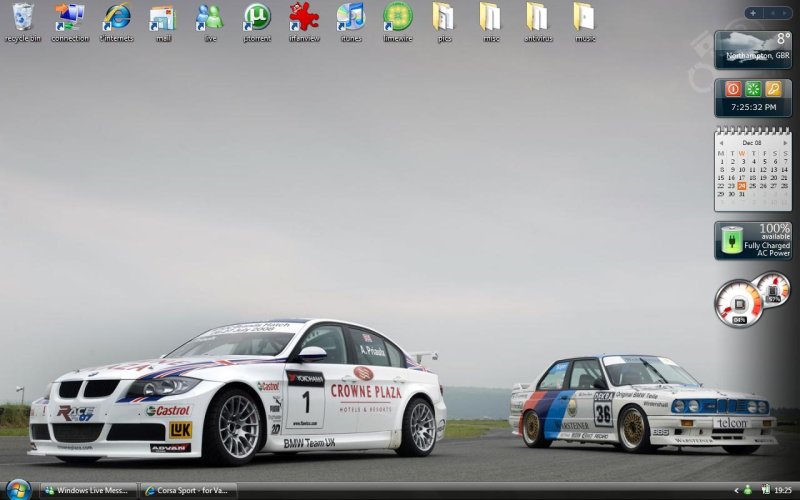Click the large CPU meter dial gadget
Screen dimensions: 800x500
pos(739,304)
